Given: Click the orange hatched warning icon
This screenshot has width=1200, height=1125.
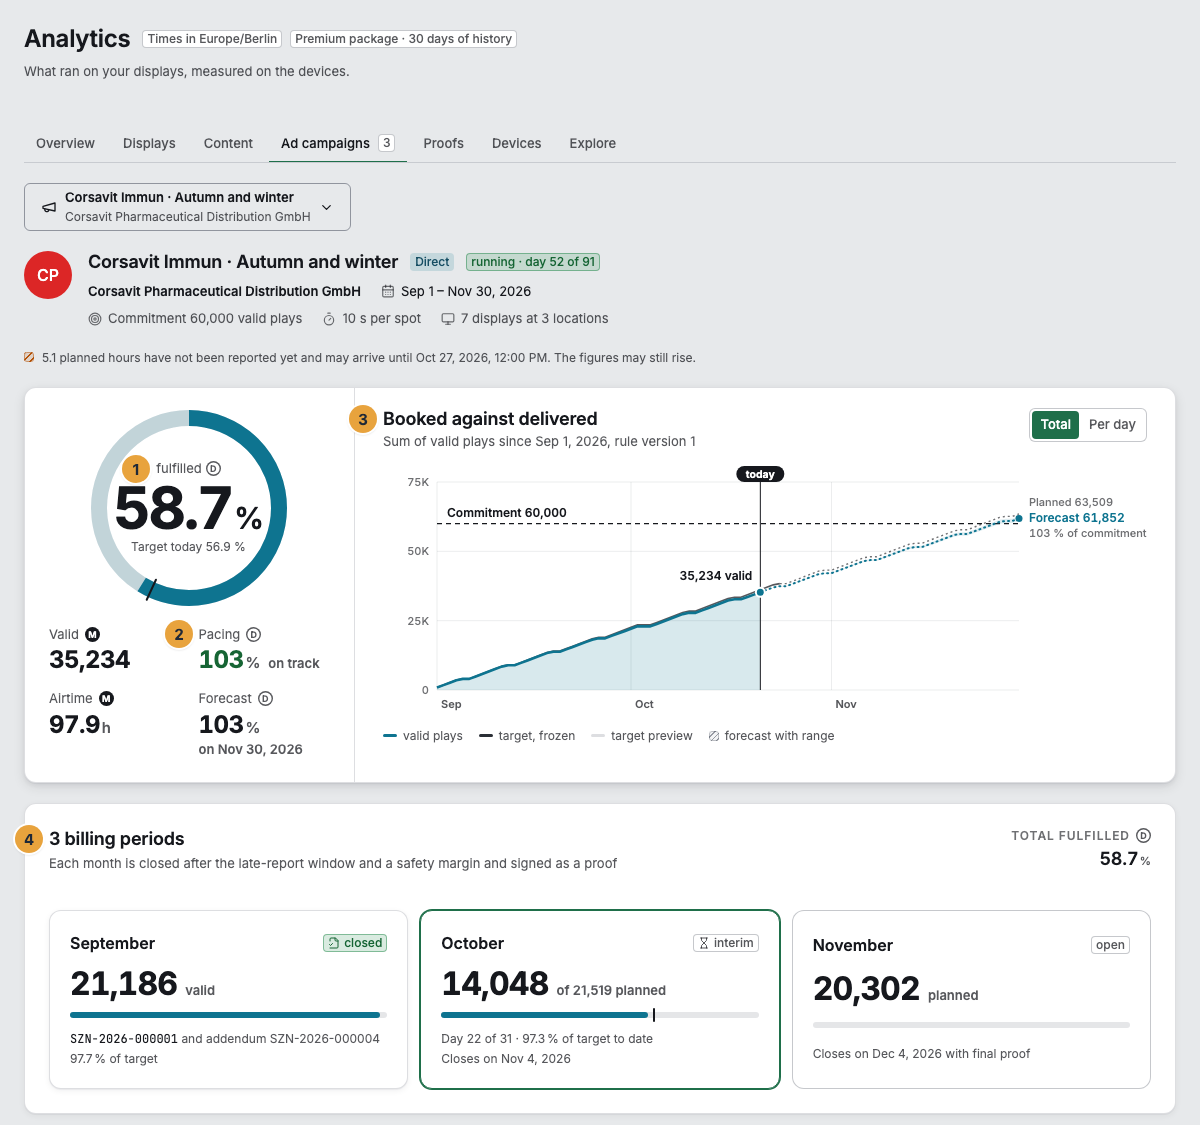Looking at the screenshot, I should pyautogui.click(x=29, y=357).
